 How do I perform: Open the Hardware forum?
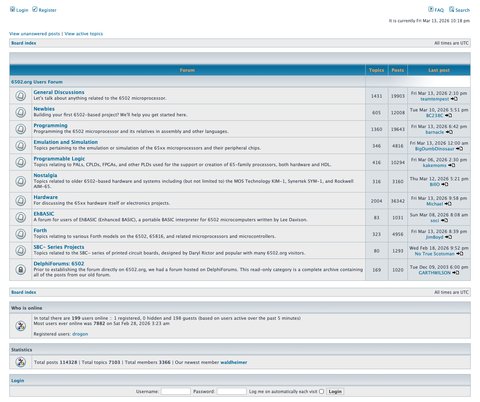pos(46,197)
